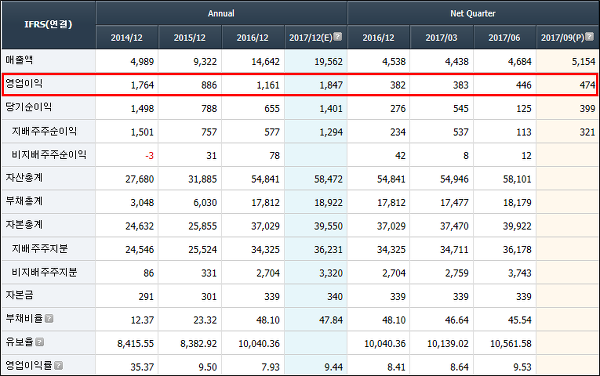
Task: Click 자본금 value 291
Action: click(146, 296)
